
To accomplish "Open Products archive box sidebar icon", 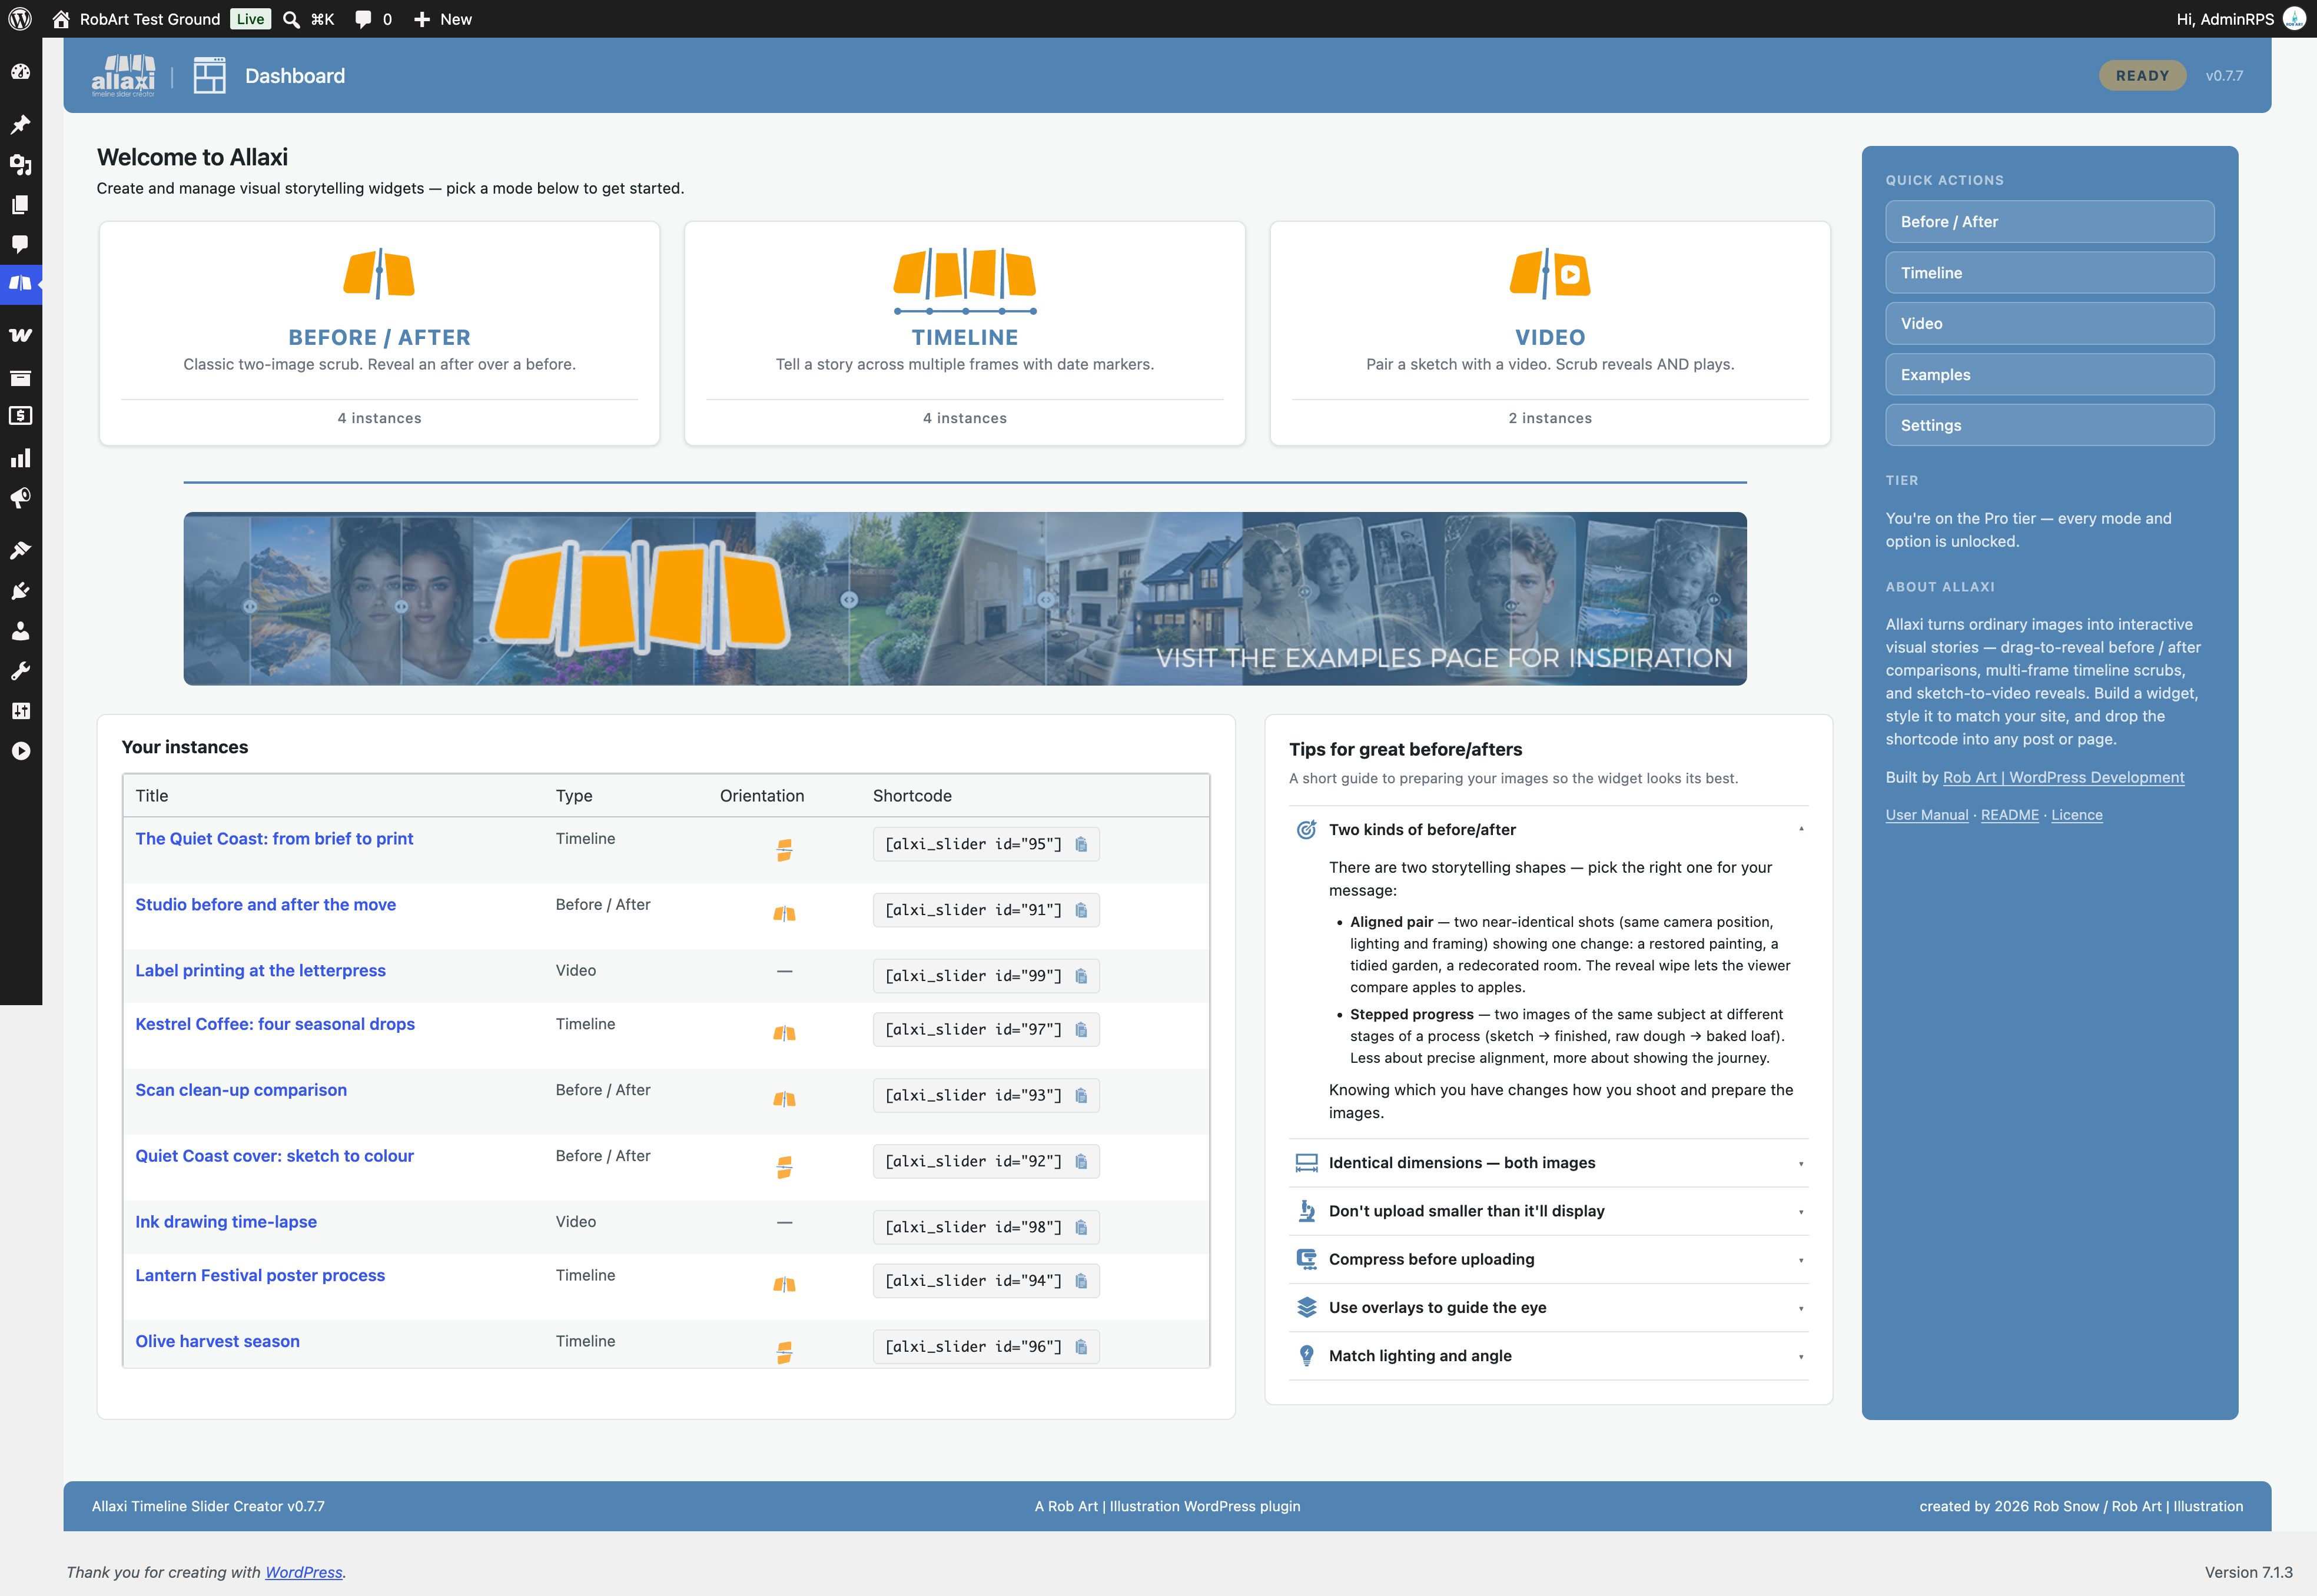I will click(x=20, y=378).
